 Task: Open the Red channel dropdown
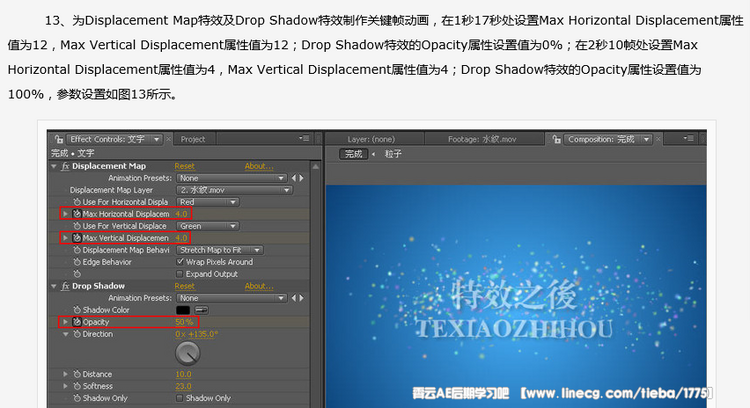click(208, 202)
